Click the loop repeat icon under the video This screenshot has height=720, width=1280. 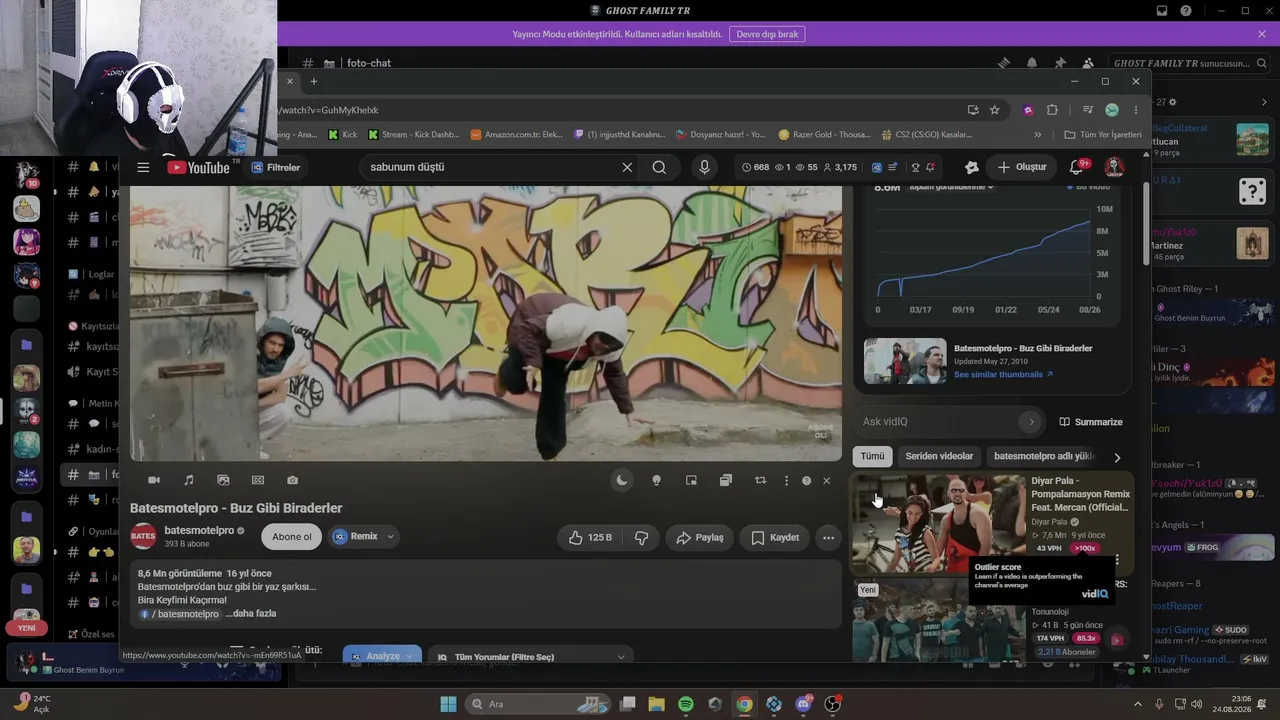pyautogui.click(x=760, y=480)
